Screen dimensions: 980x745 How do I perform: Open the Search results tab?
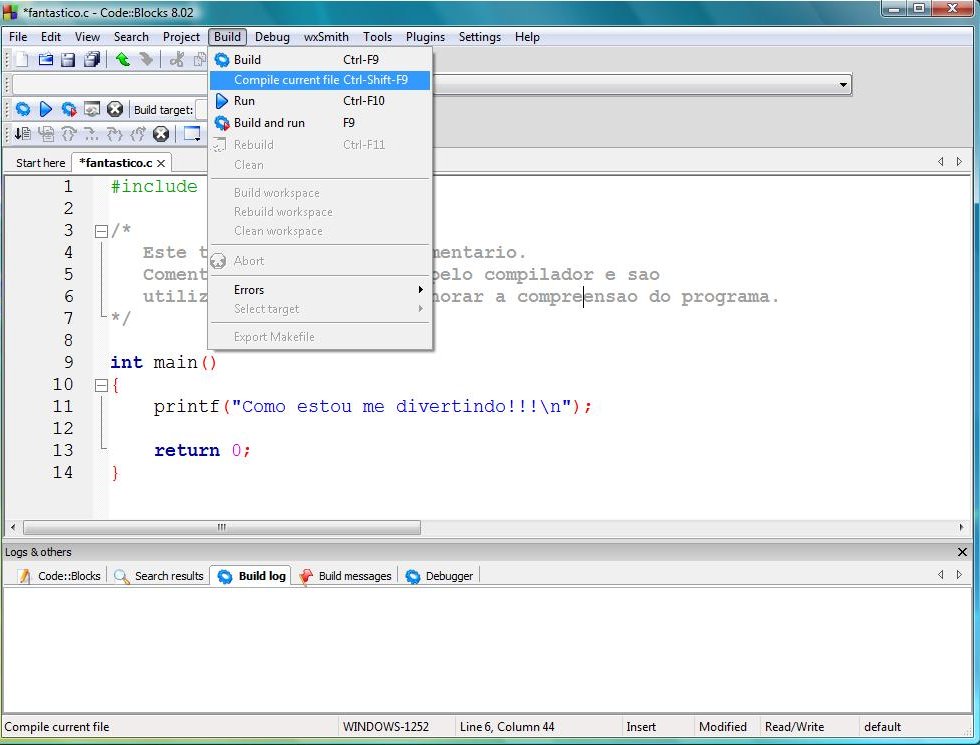[x=159, y=576]
